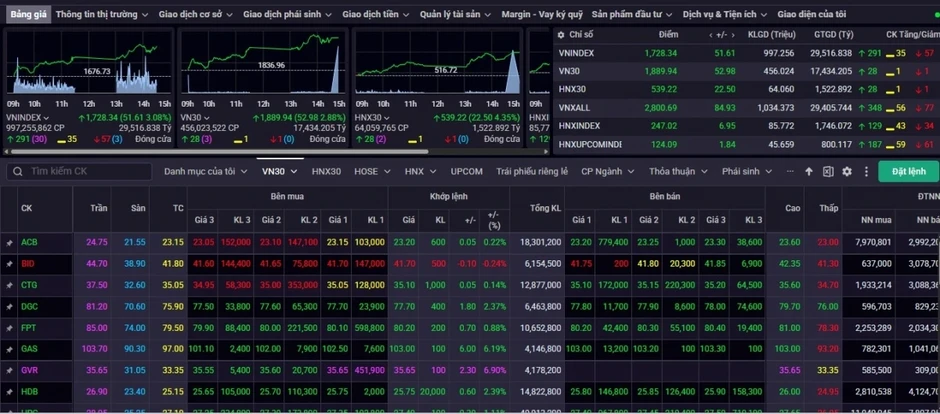
Task: Open Thông tin thị trường menu
Action: pos(102,14)
